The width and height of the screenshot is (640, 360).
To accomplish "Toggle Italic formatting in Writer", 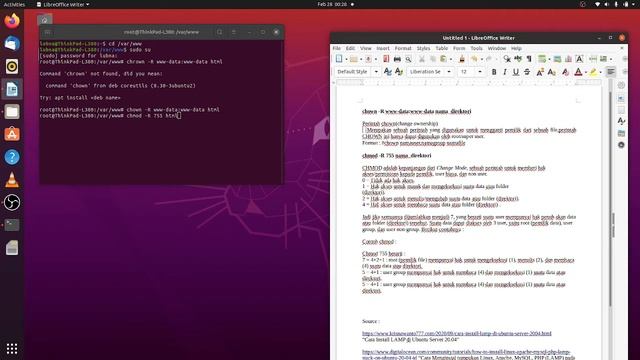I will pos(505,72).
